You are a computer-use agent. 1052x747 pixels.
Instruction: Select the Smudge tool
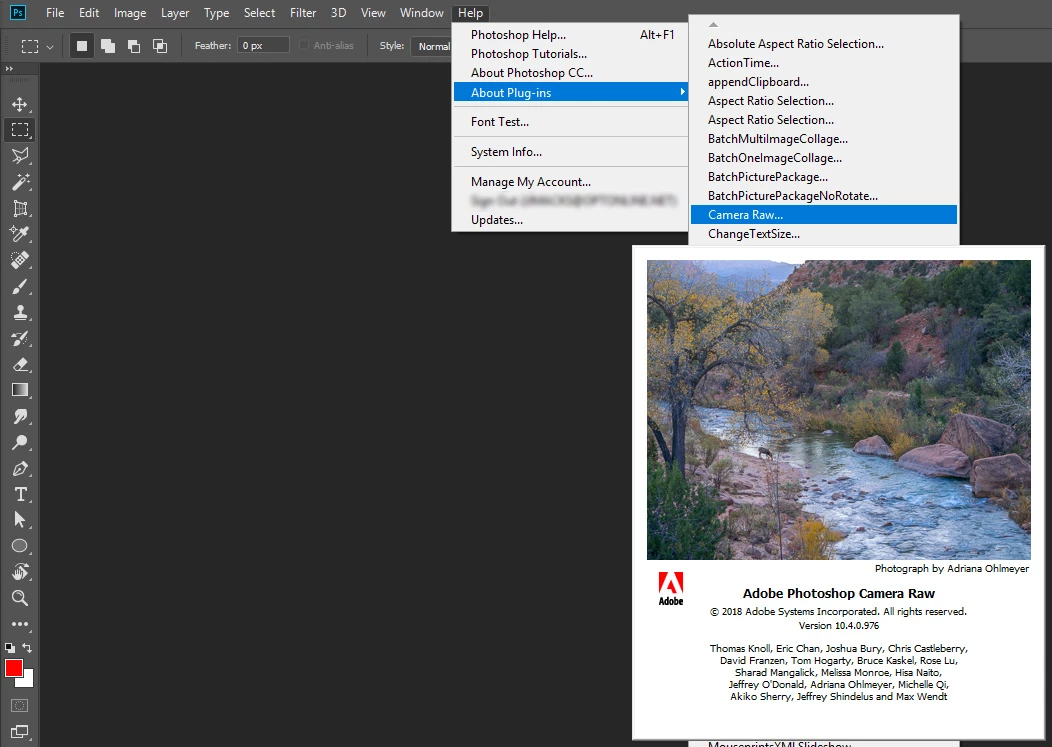(x=19, y=416)
